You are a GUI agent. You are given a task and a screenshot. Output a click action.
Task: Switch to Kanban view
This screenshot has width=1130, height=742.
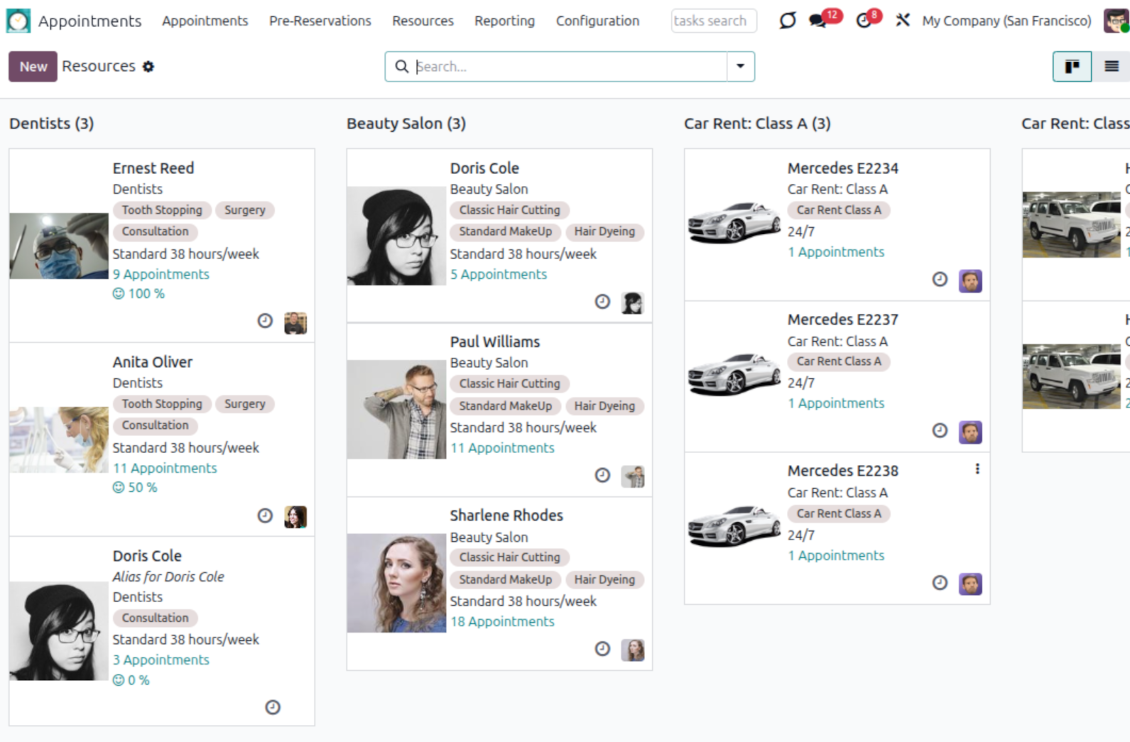pos(1072,67)
